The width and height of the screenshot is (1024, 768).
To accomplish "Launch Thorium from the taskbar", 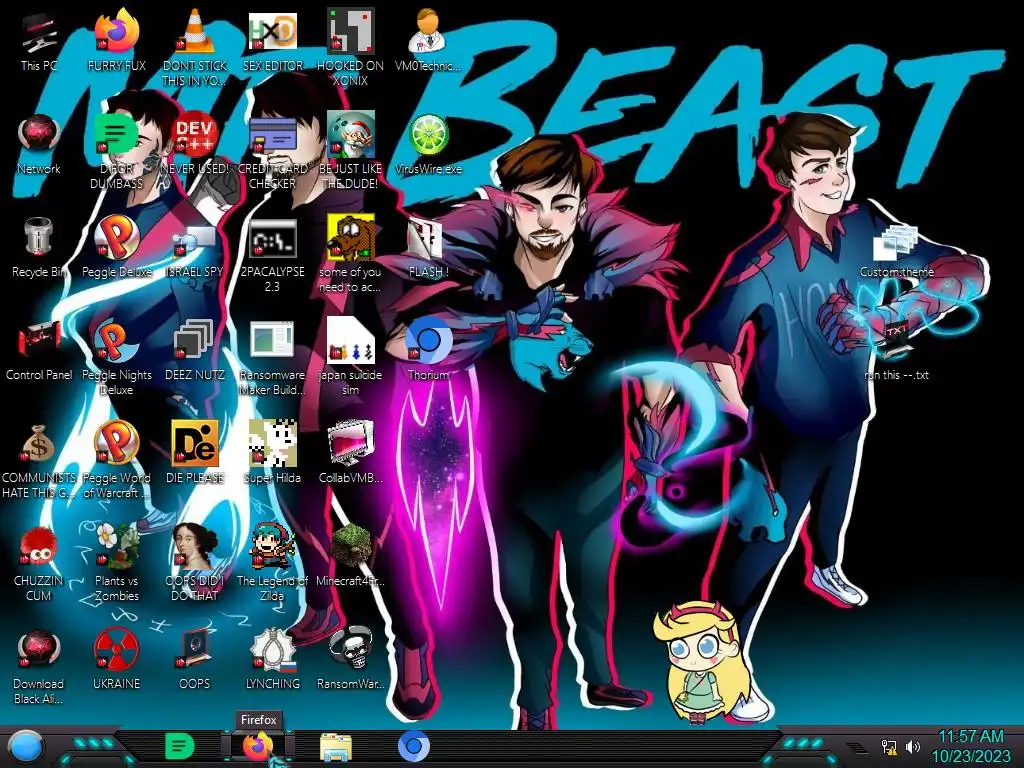I will coord(413,746).
